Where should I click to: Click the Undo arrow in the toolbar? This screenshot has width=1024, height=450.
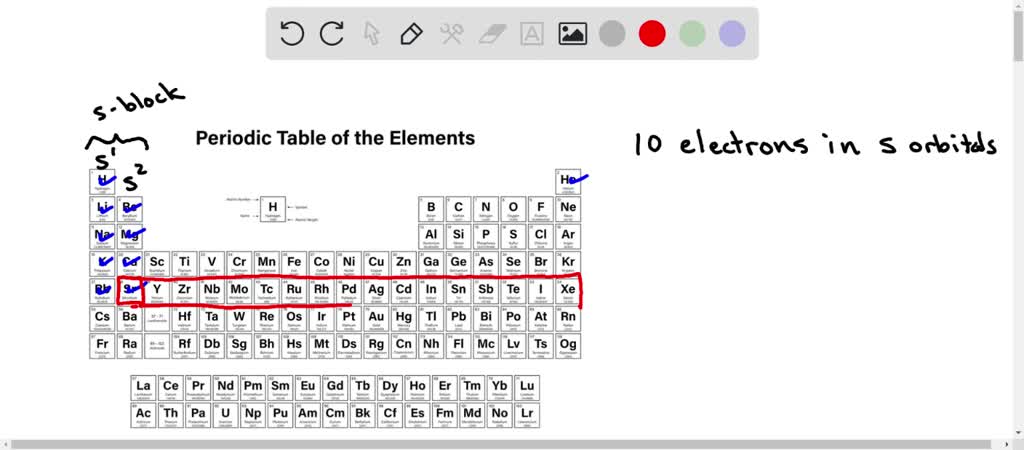pos(292,34)
